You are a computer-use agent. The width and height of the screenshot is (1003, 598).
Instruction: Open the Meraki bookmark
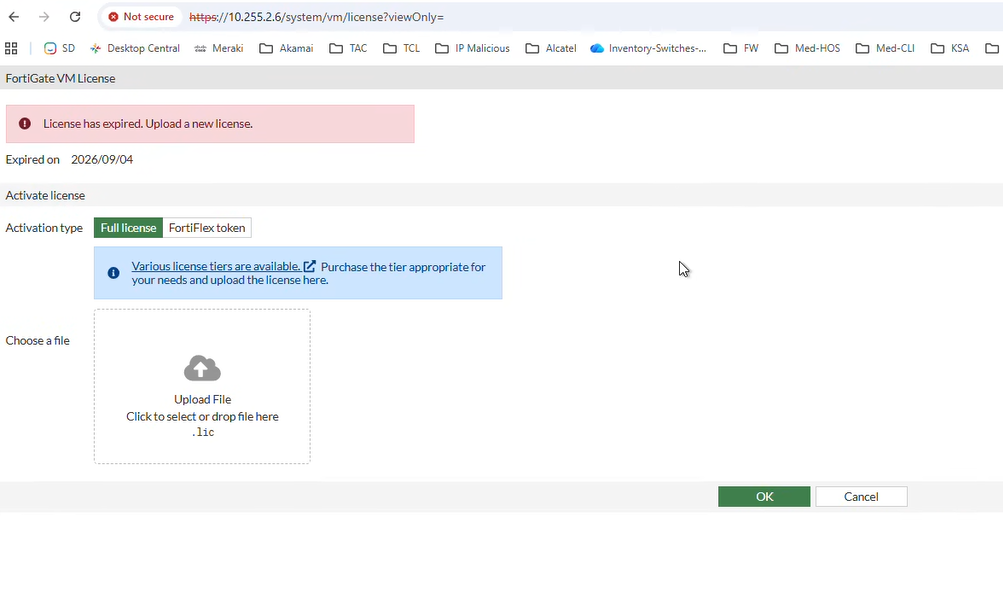click(x=219, y=48)
